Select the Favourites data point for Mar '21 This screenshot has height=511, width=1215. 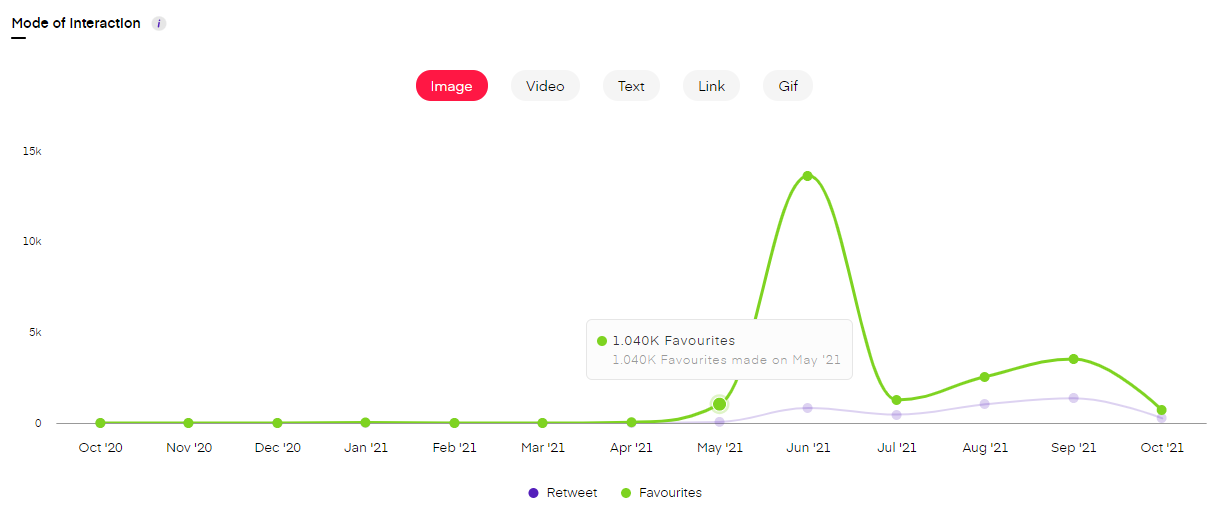[x=542, y=423]
